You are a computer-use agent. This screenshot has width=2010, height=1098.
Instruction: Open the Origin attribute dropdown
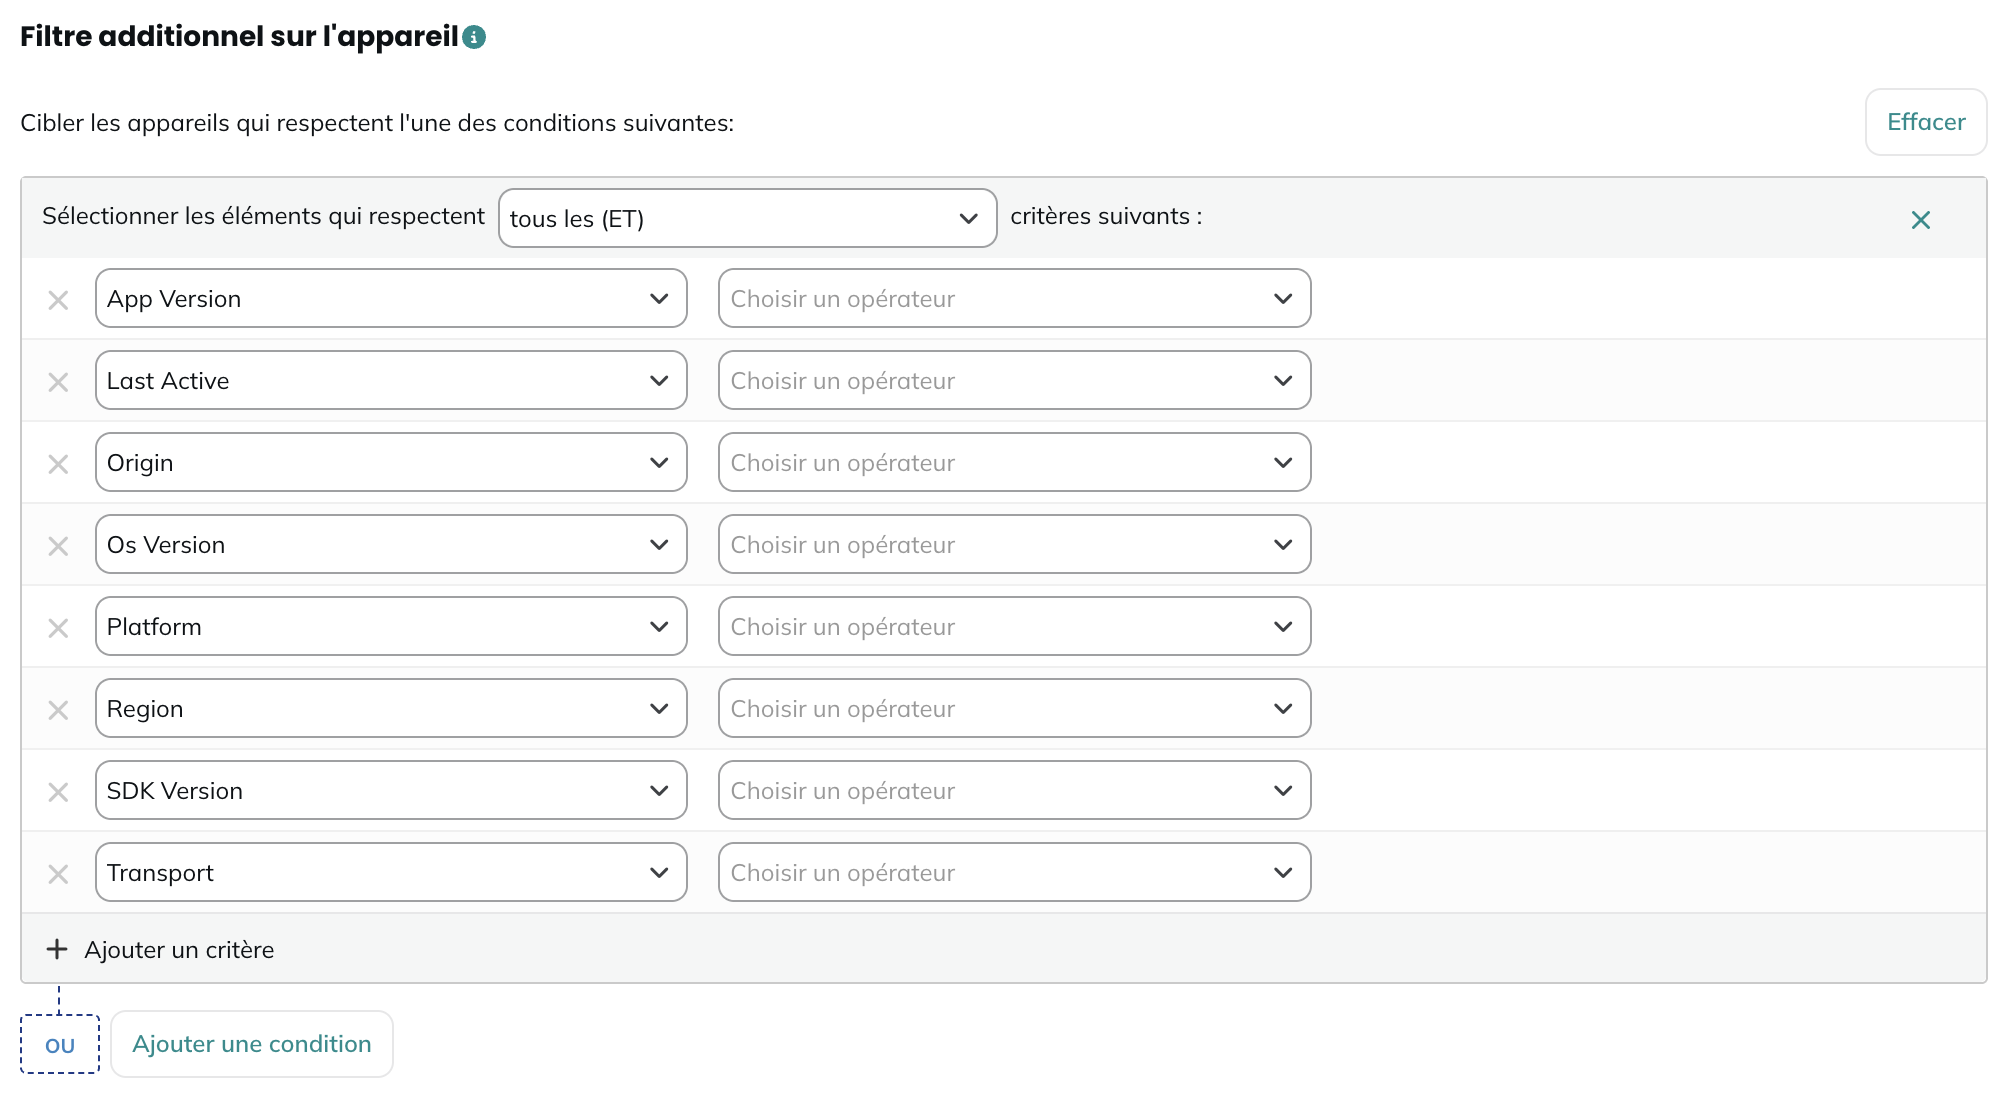click(391, 462)
